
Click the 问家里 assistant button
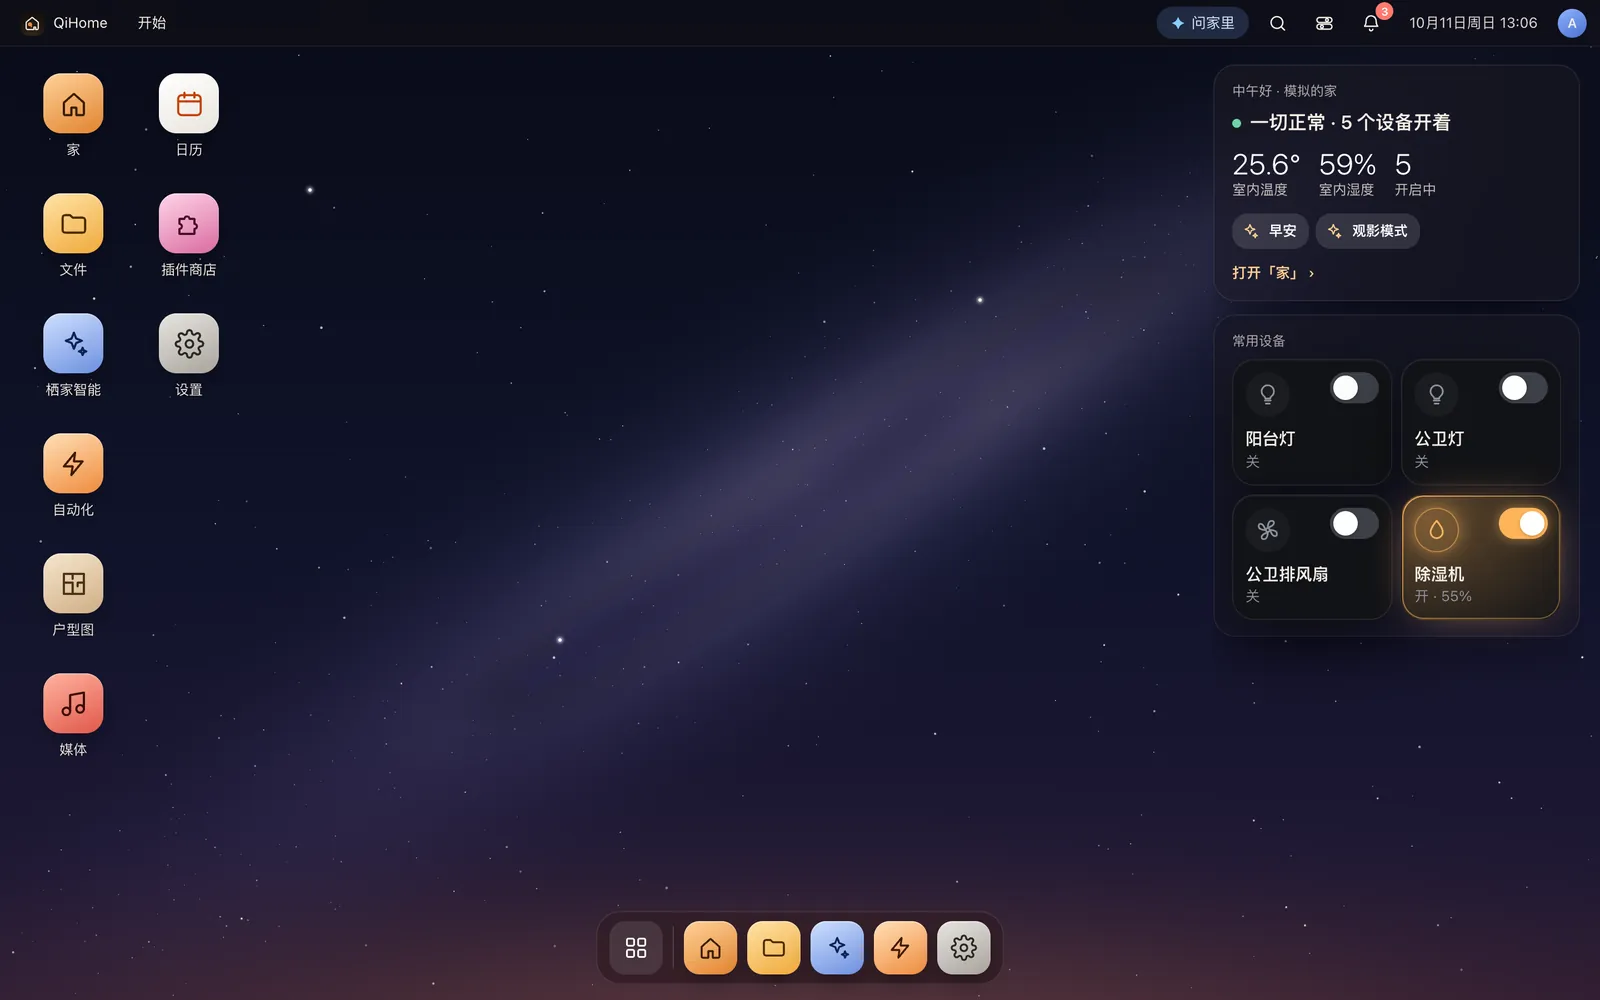pyautogui.click(x=1203, y=23)
